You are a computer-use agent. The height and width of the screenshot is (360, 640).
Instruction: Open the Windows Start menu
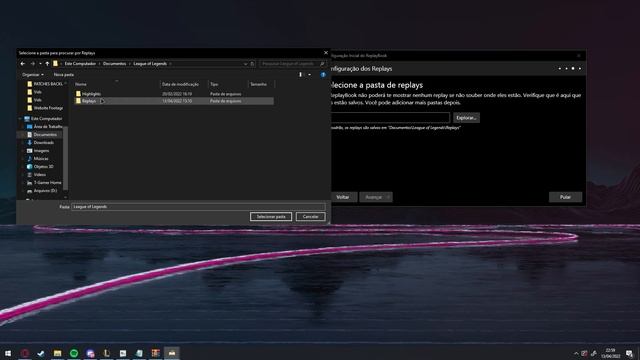(x=8, y=353)
